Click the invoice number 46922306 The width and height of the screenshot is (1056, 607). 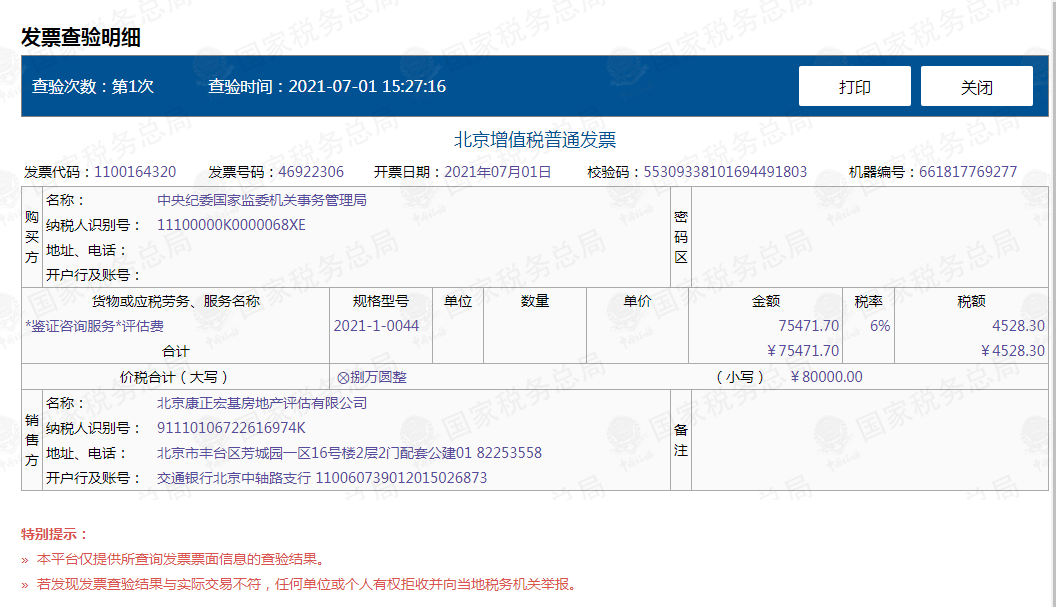pyautogui.click(x=311, y=172)
